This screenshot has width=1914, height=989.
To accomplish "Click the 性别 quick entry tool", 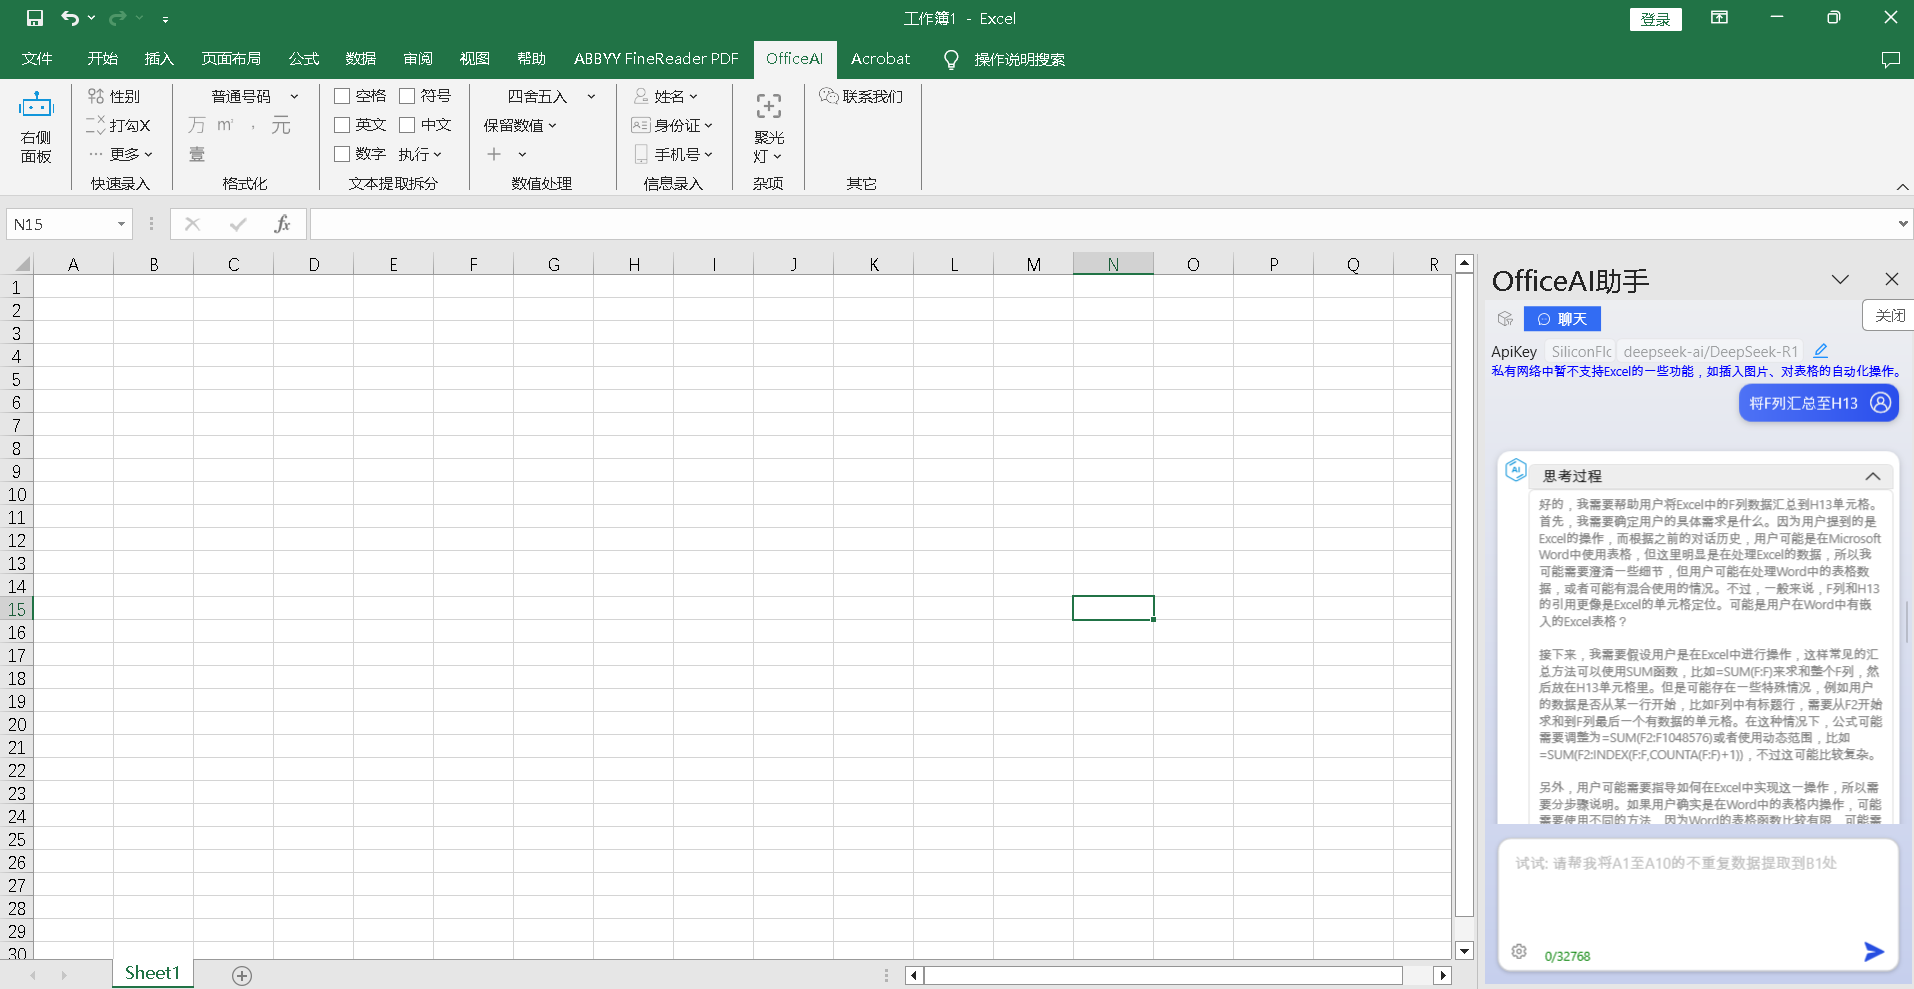I will click(113, 96).
